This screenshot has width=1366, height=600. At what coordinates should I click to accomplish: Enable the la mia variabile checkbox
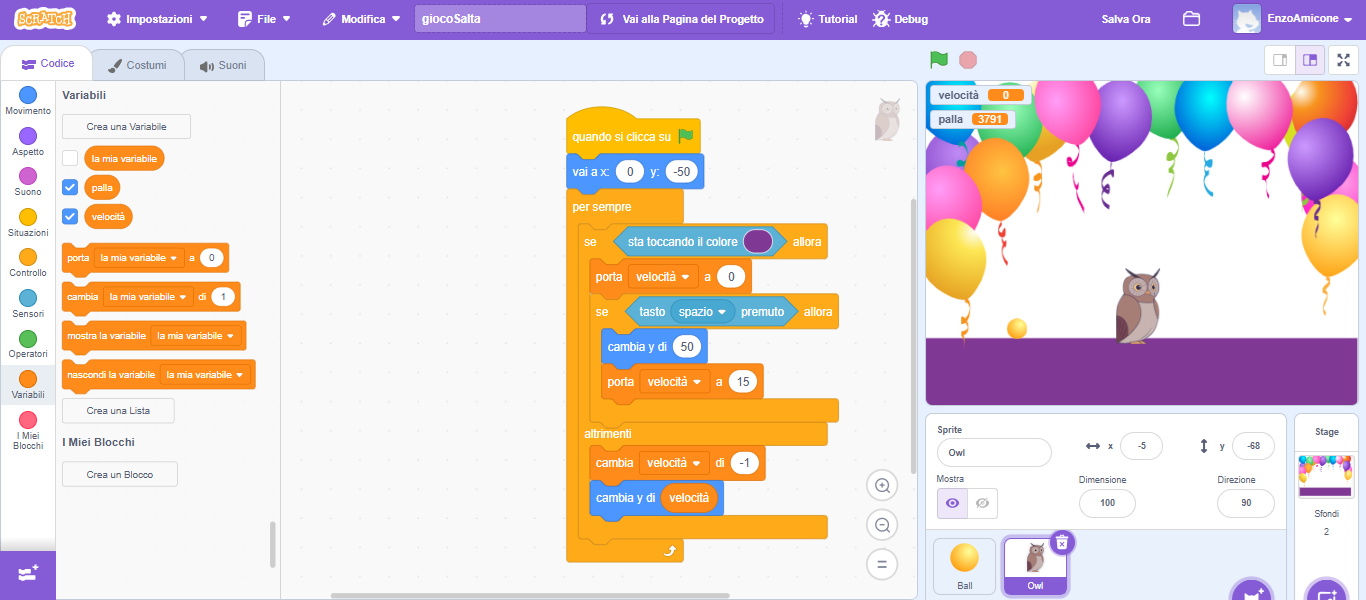[70, 158]
